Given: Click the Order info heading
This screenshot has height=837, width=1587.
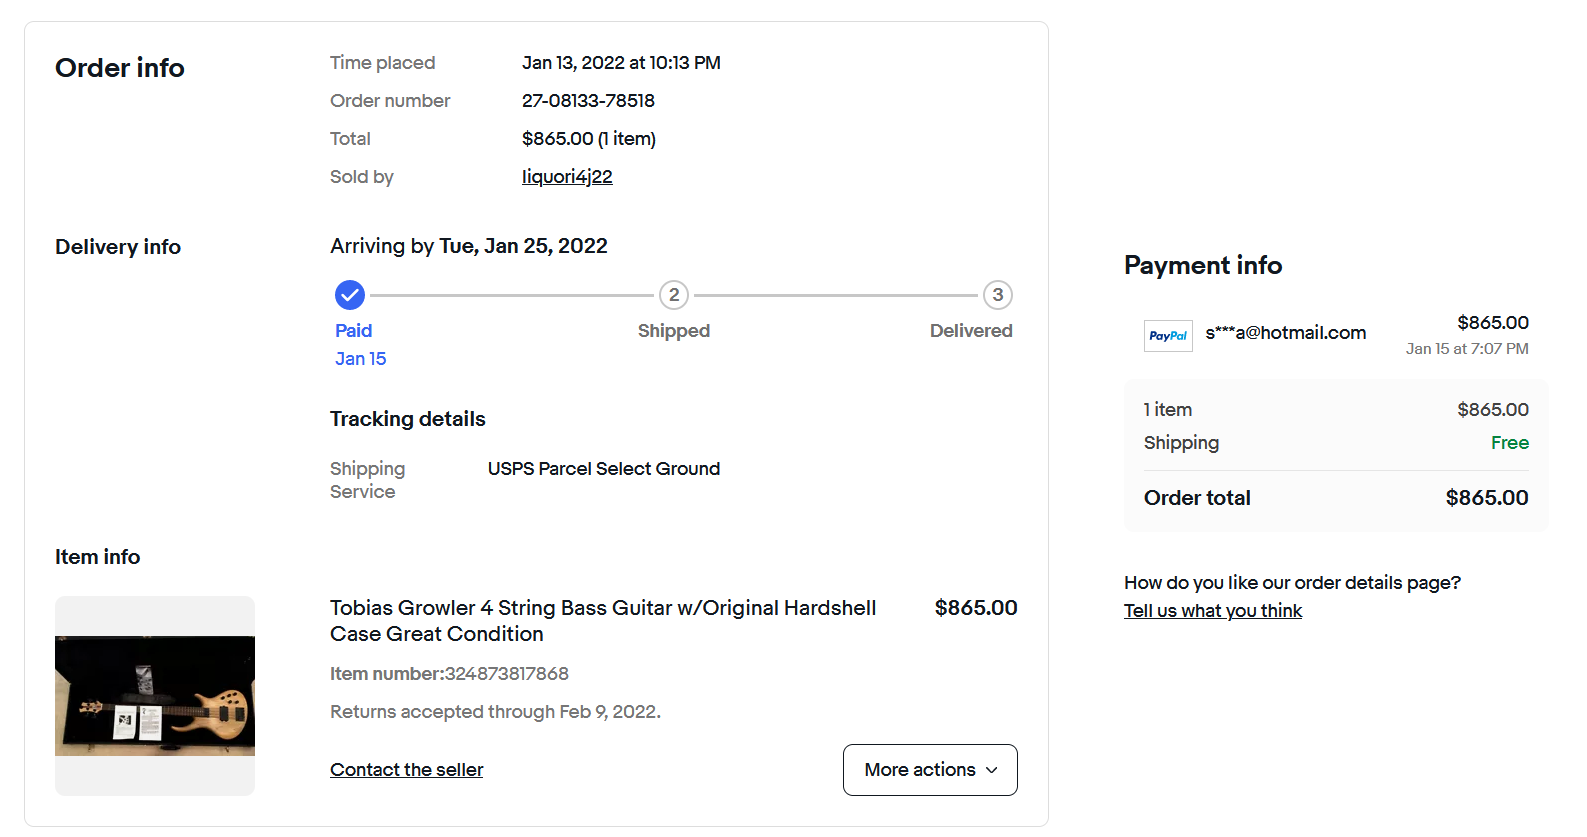Looking at the screenshot, I should click(x=120, y=68).
